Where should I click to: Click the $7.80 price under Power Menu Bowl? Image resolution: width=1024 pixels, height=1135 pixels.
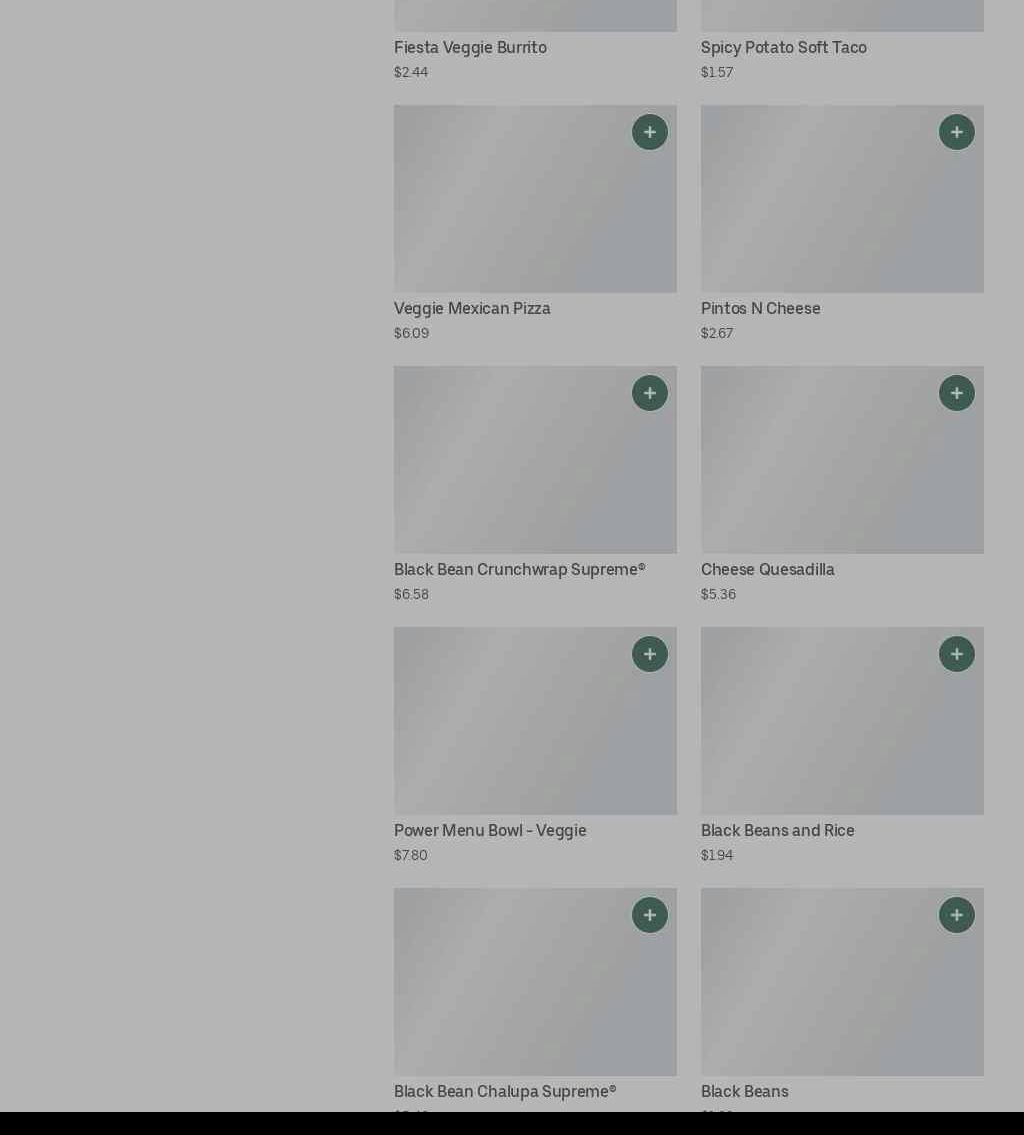(410, 856)
